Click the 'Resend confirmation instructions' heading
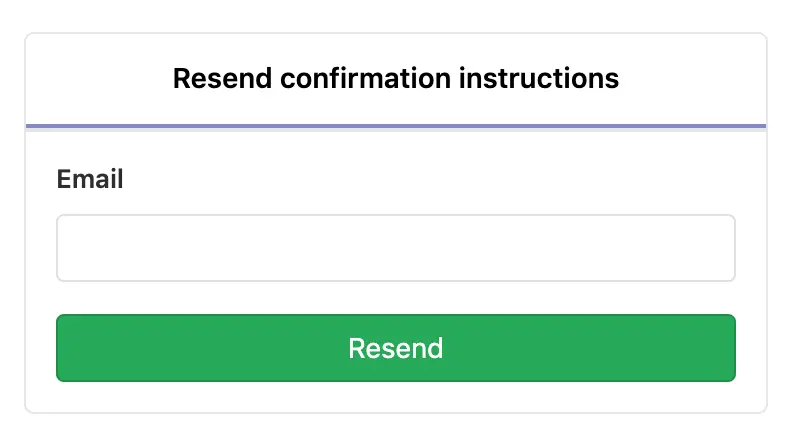This screenshot has height=442, width=798. pos(395,78)
